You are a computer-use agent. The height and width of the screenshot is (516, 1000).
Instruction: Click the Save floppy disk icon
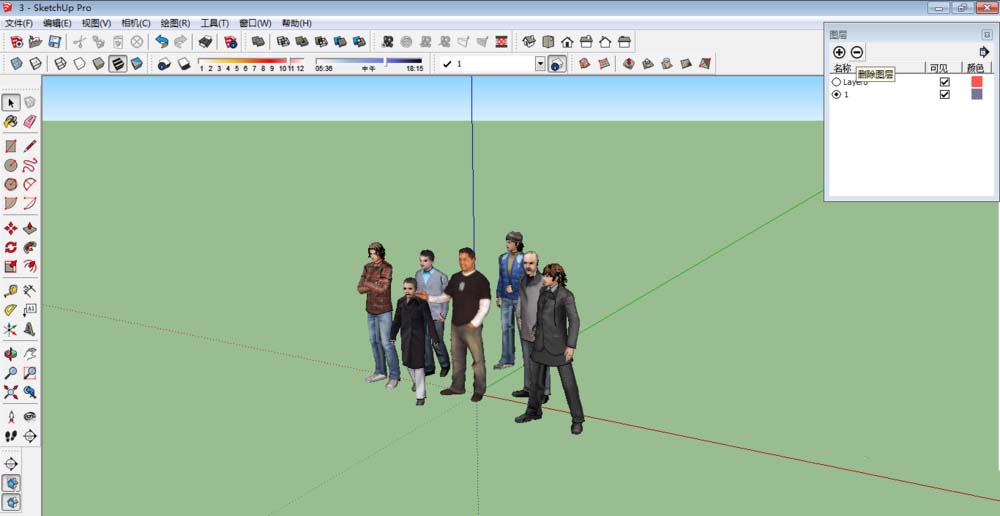(x=54, y=42)
